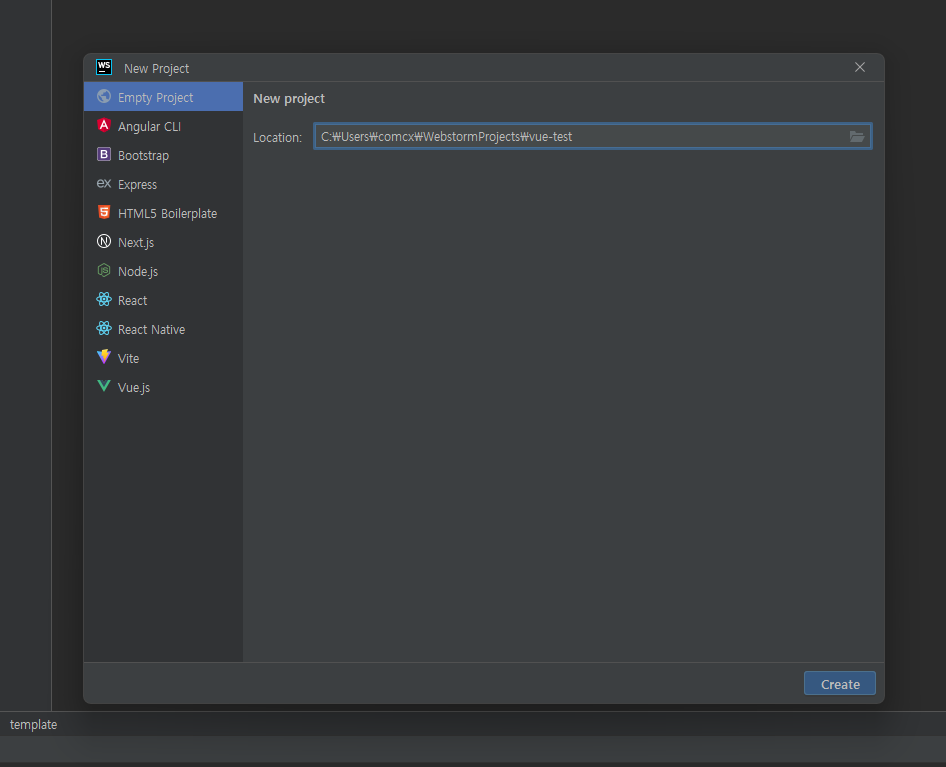Click the Node.js hexagon icon

click(x=104, y=270)
